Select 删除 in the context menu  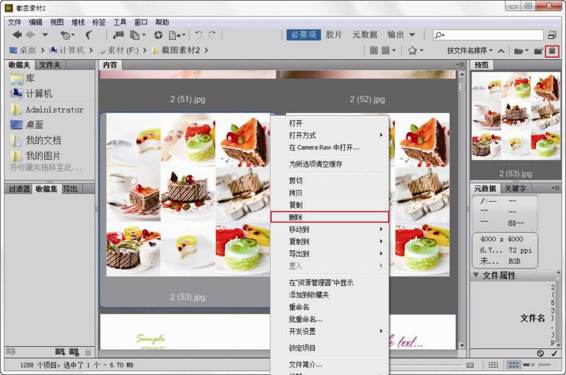(x=330, y=217)
